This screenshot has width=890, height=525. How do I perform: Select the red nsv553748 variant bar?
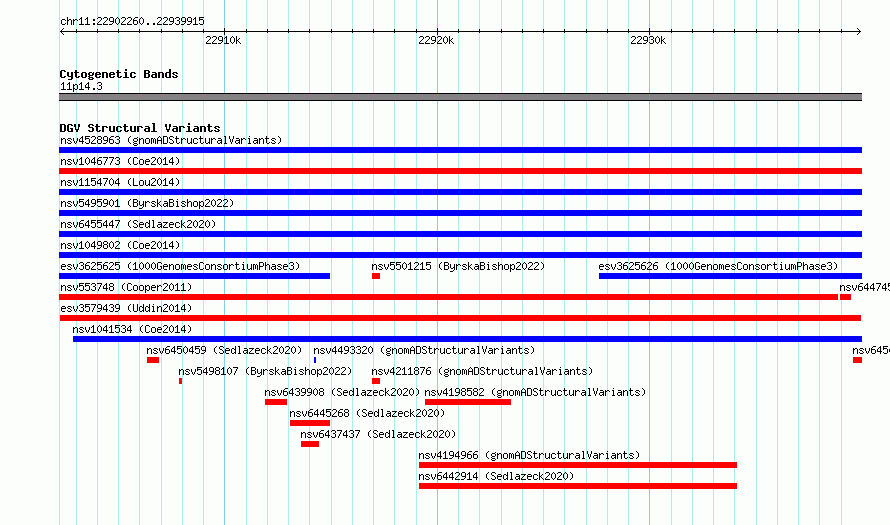pos(448,297)
